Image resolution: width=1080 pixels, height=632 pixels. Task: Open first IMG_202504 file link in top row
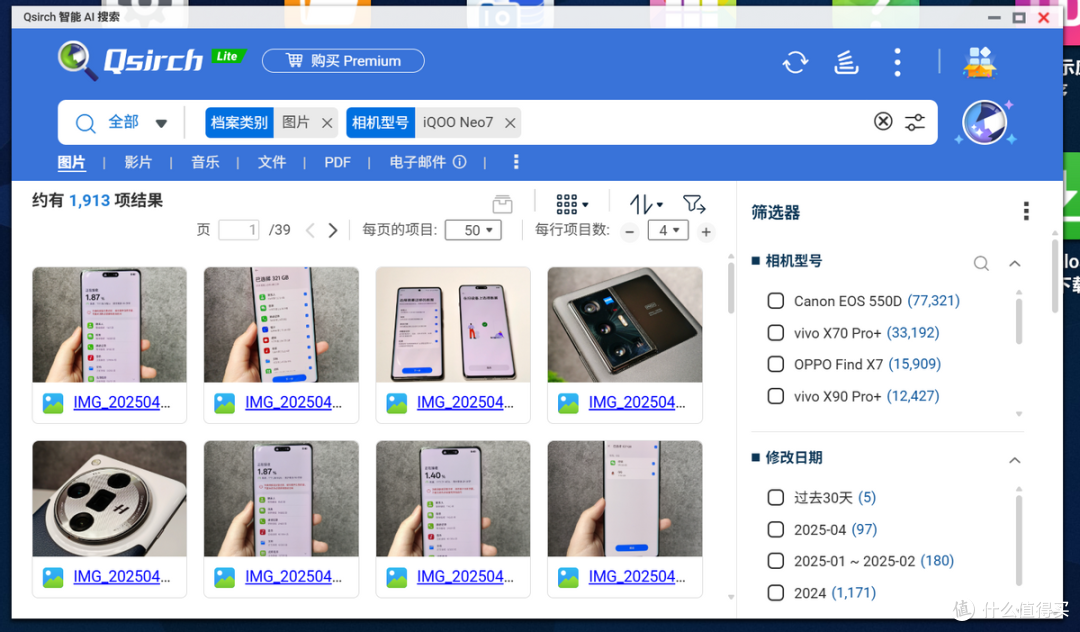click(122, 403)
